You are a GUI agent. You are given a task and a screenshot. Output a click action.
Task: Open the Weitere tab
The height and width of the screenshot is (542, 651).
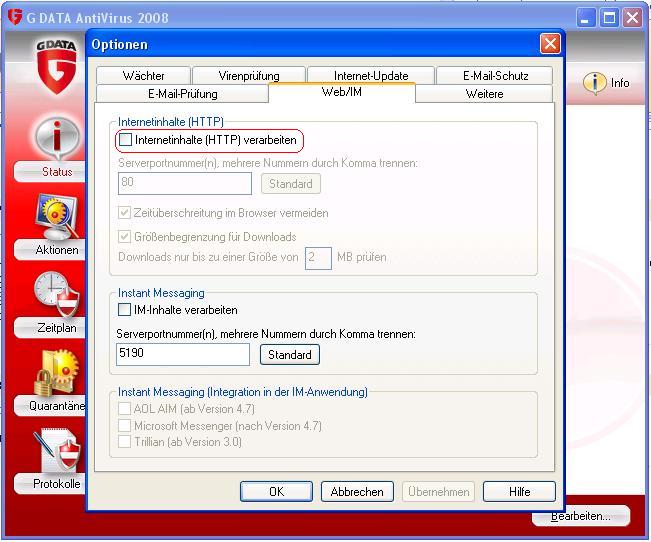click(x=484, y=94)
